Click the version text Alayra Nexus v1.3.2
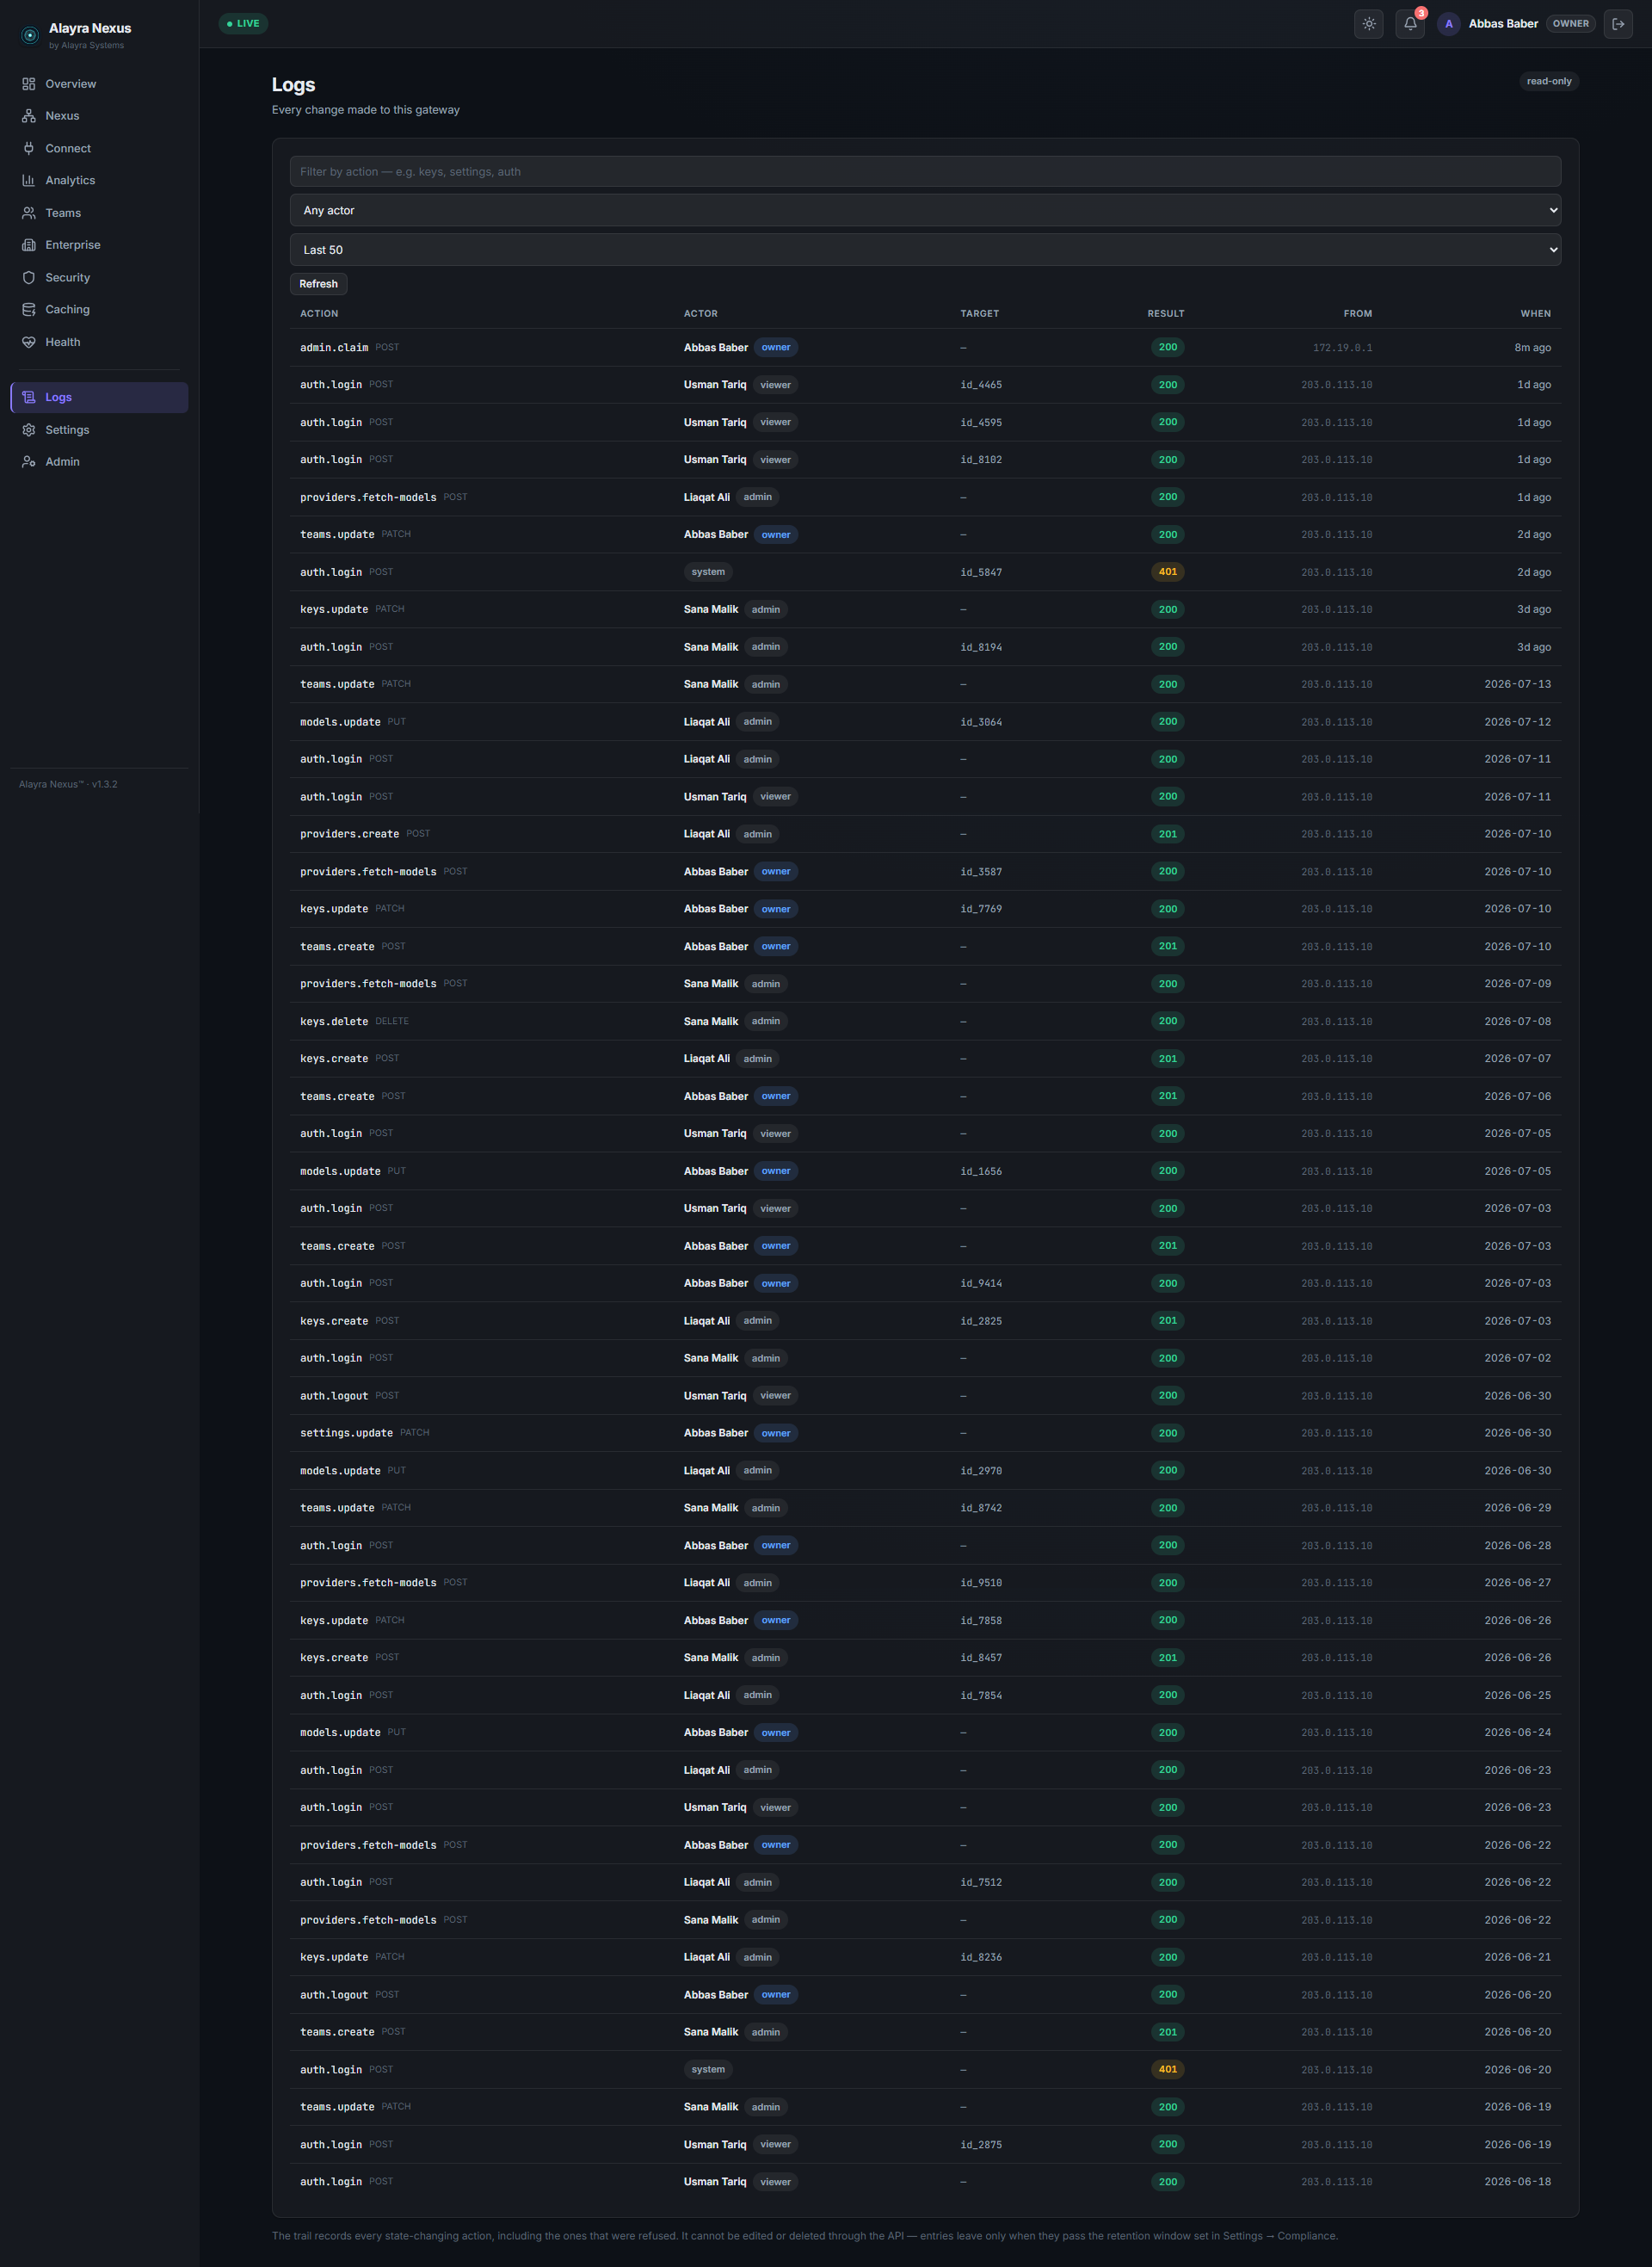The width and height of the screenshot is (1652, 2267). pyautogui.click(x=68, y=784)
